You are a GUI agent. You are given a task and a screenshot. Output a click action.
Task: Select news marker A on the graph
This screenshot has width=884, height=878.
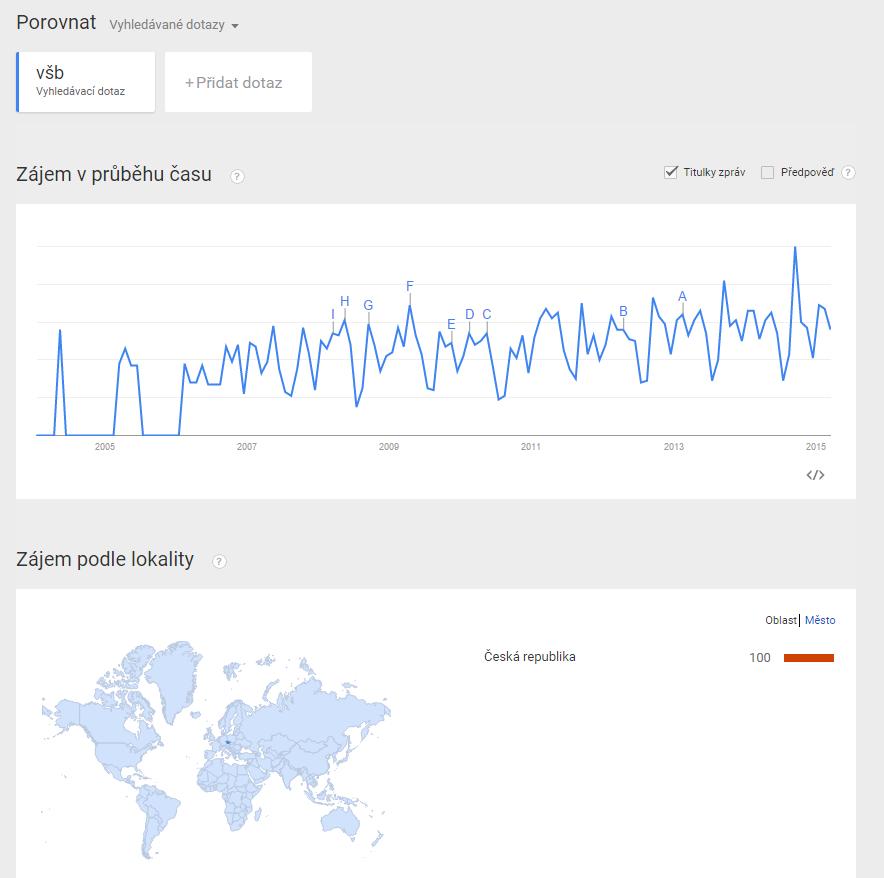[683, 296]
